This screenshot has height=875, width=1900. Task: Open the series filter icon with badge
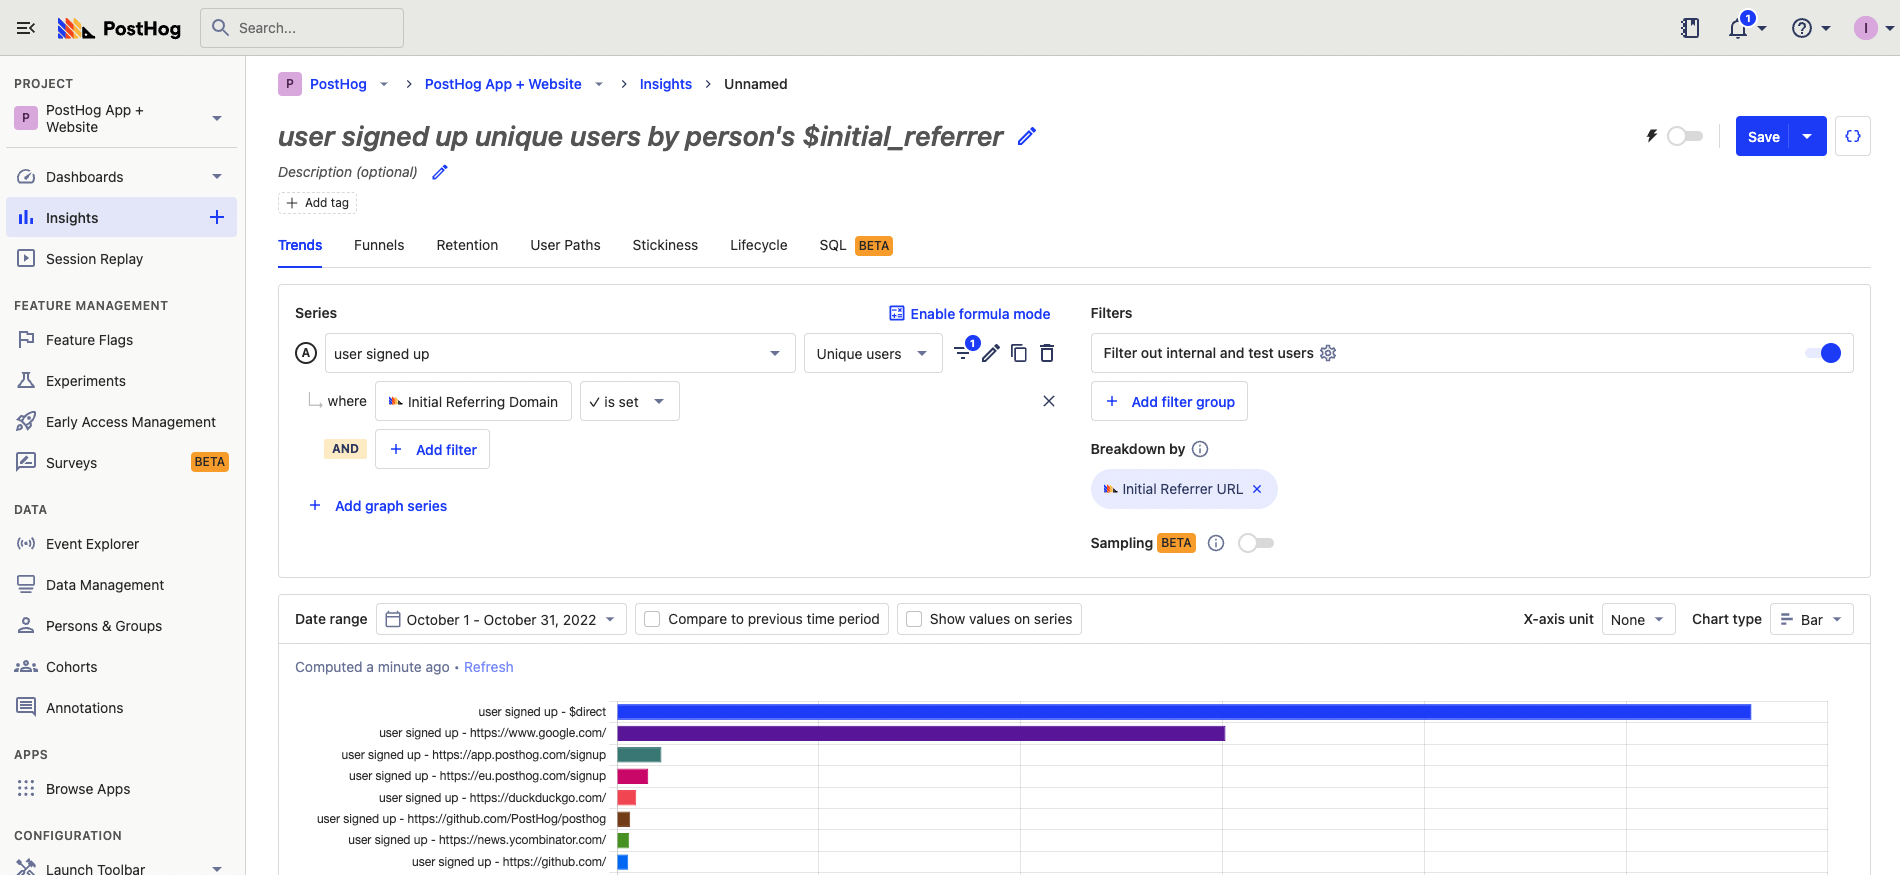coord(963,352)
